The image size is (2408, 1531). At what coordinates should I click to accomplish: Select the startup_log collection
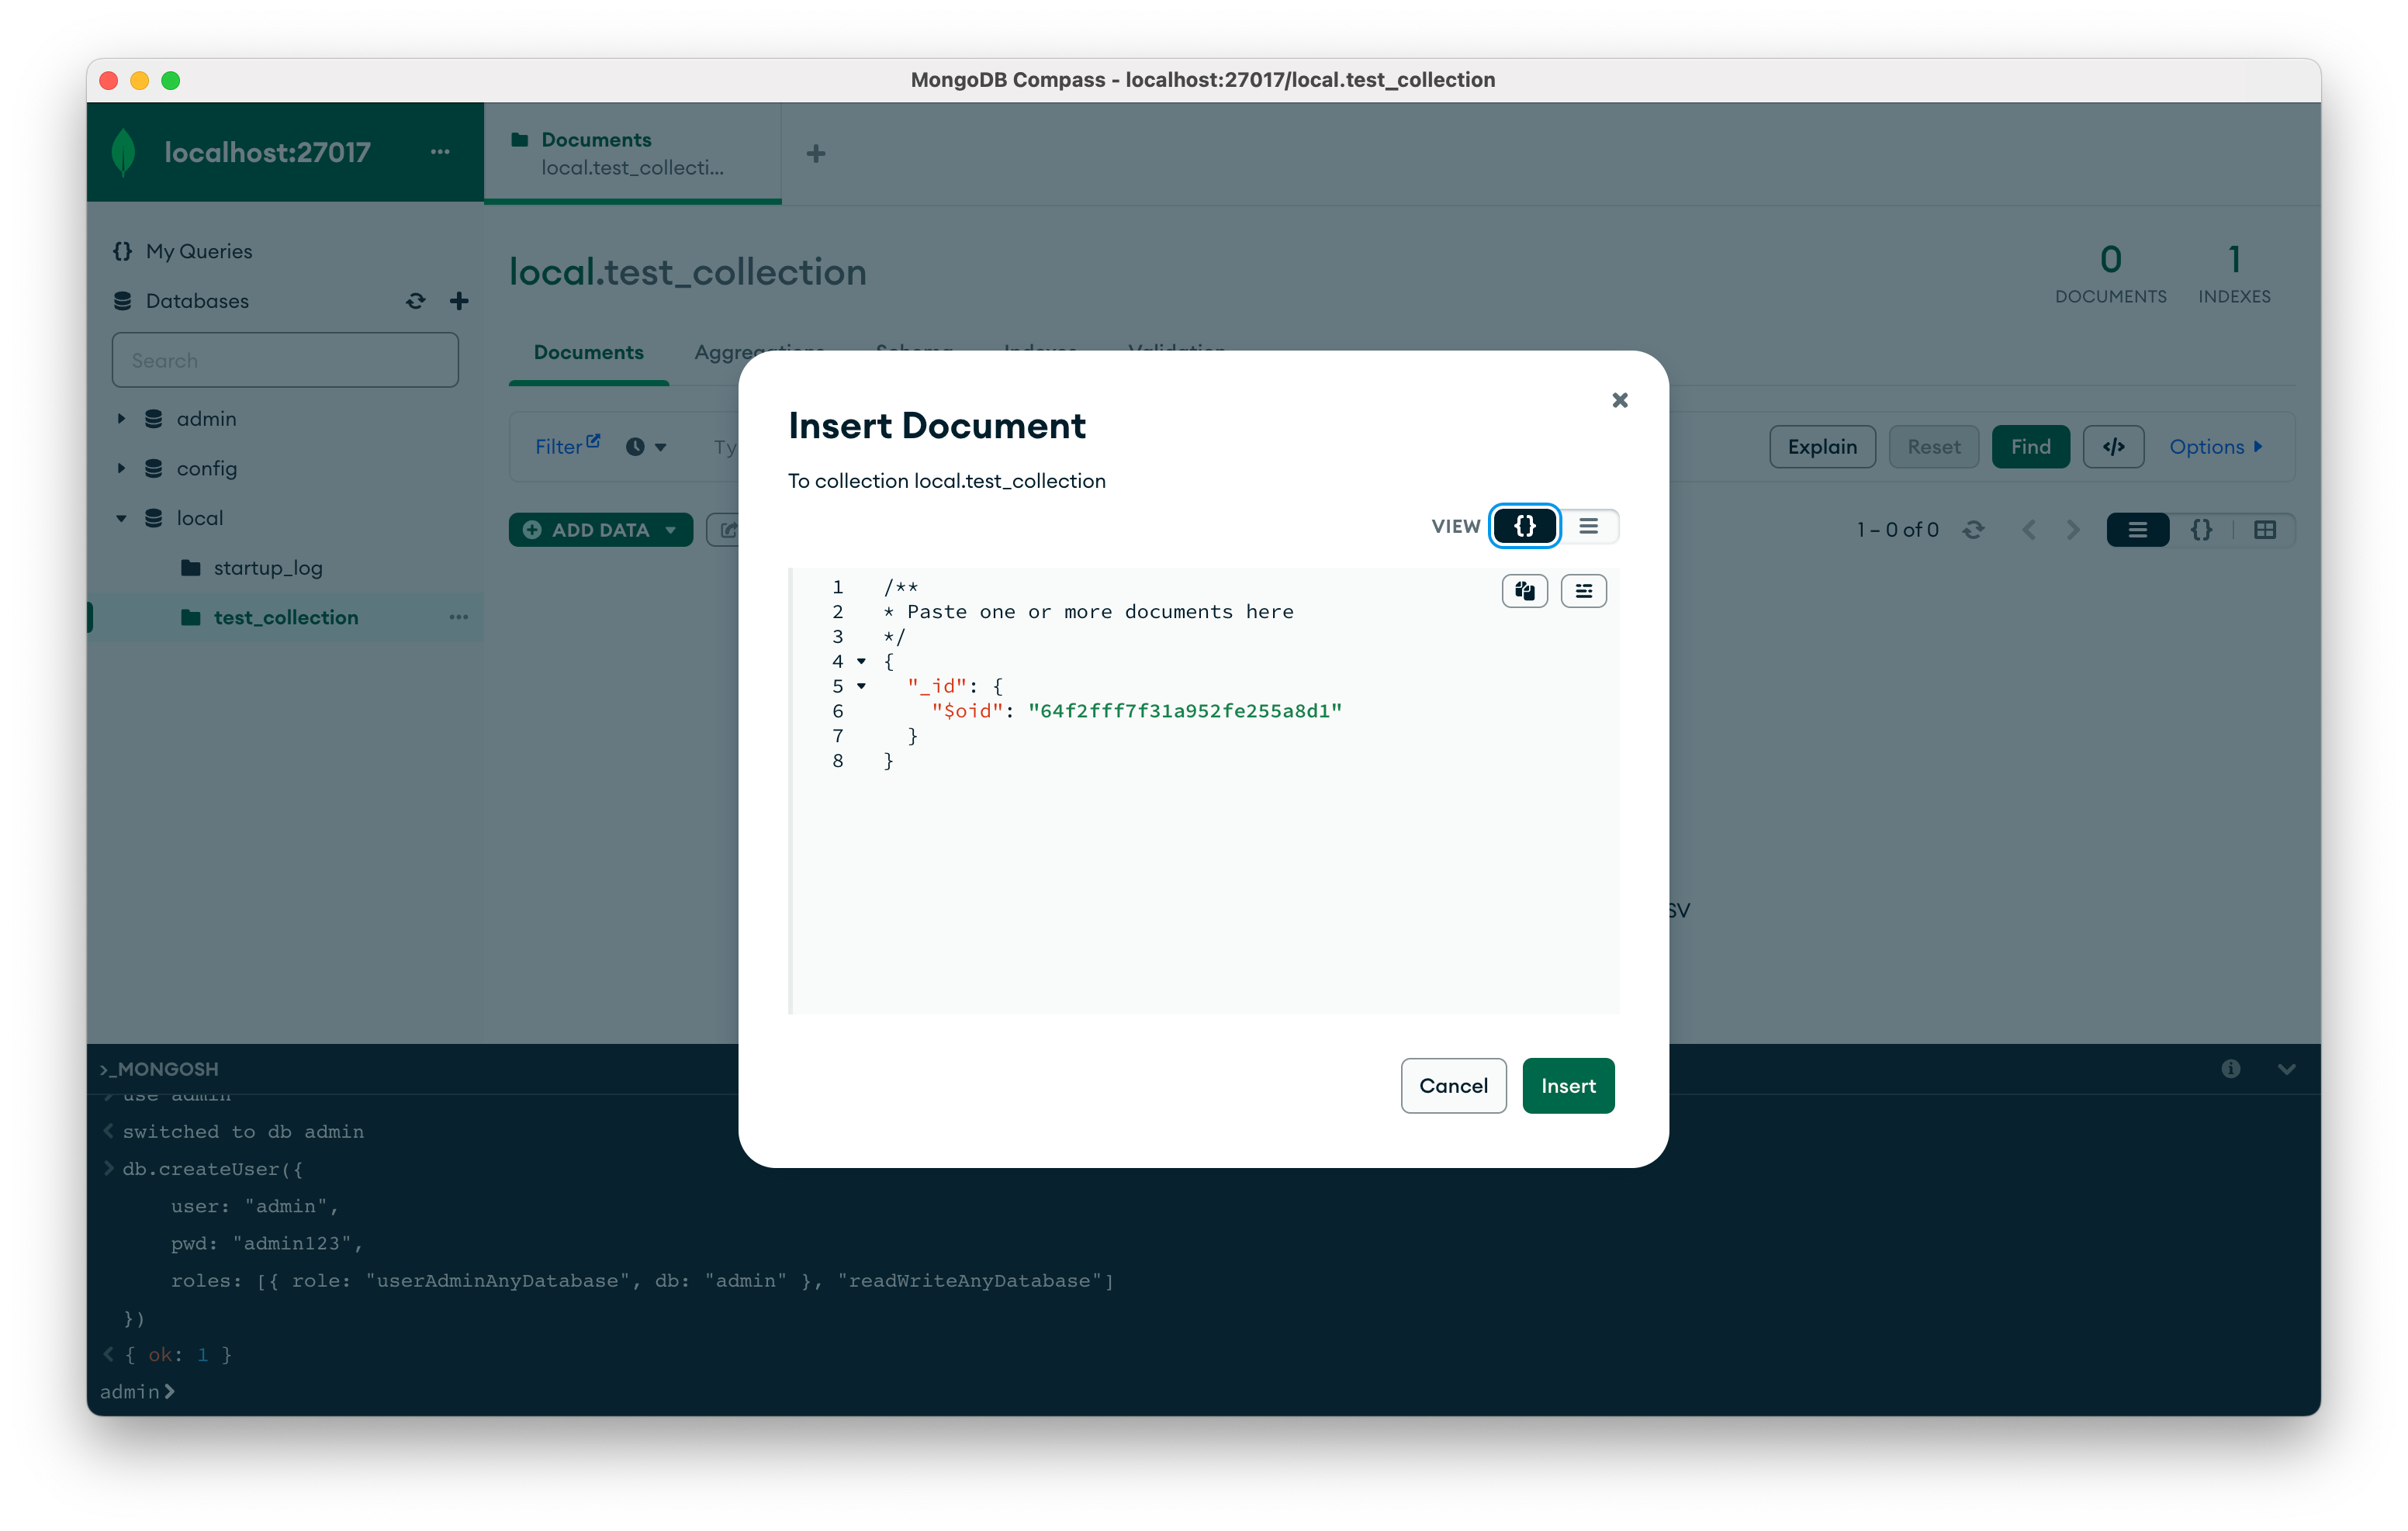[x=267, y=568]
